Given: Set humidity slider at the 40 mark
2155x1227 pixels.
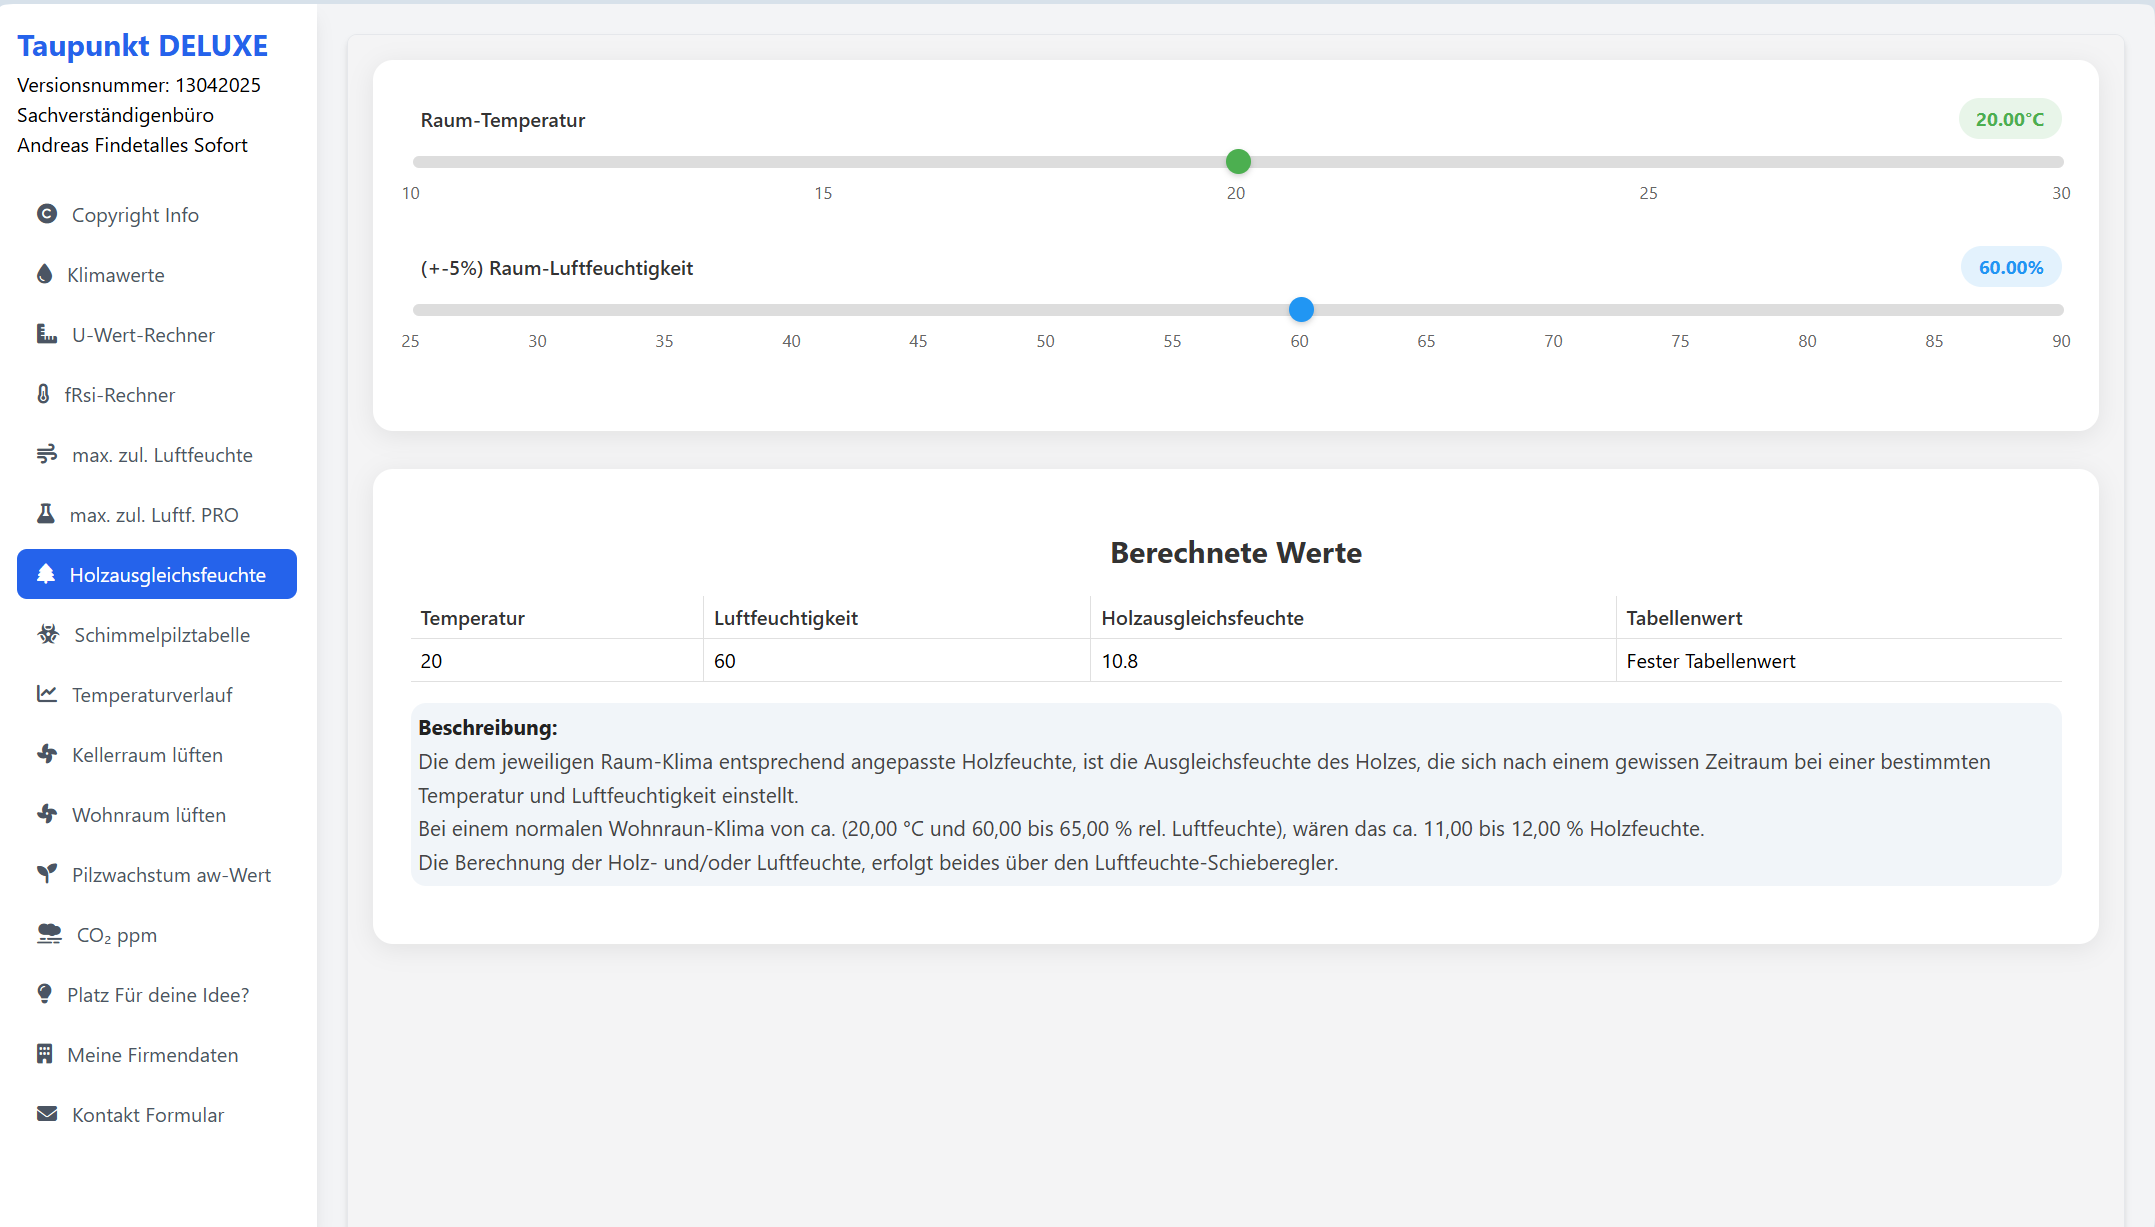Looking at the screenshot, I should tap(793, 309).
